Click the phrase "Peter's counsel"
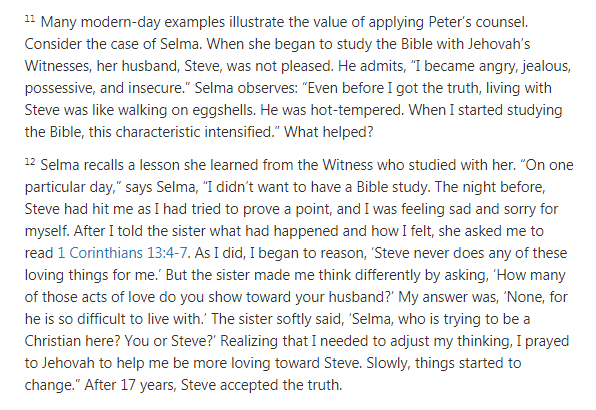This screenshot has width=596, height=410. [x=478, y=22]
